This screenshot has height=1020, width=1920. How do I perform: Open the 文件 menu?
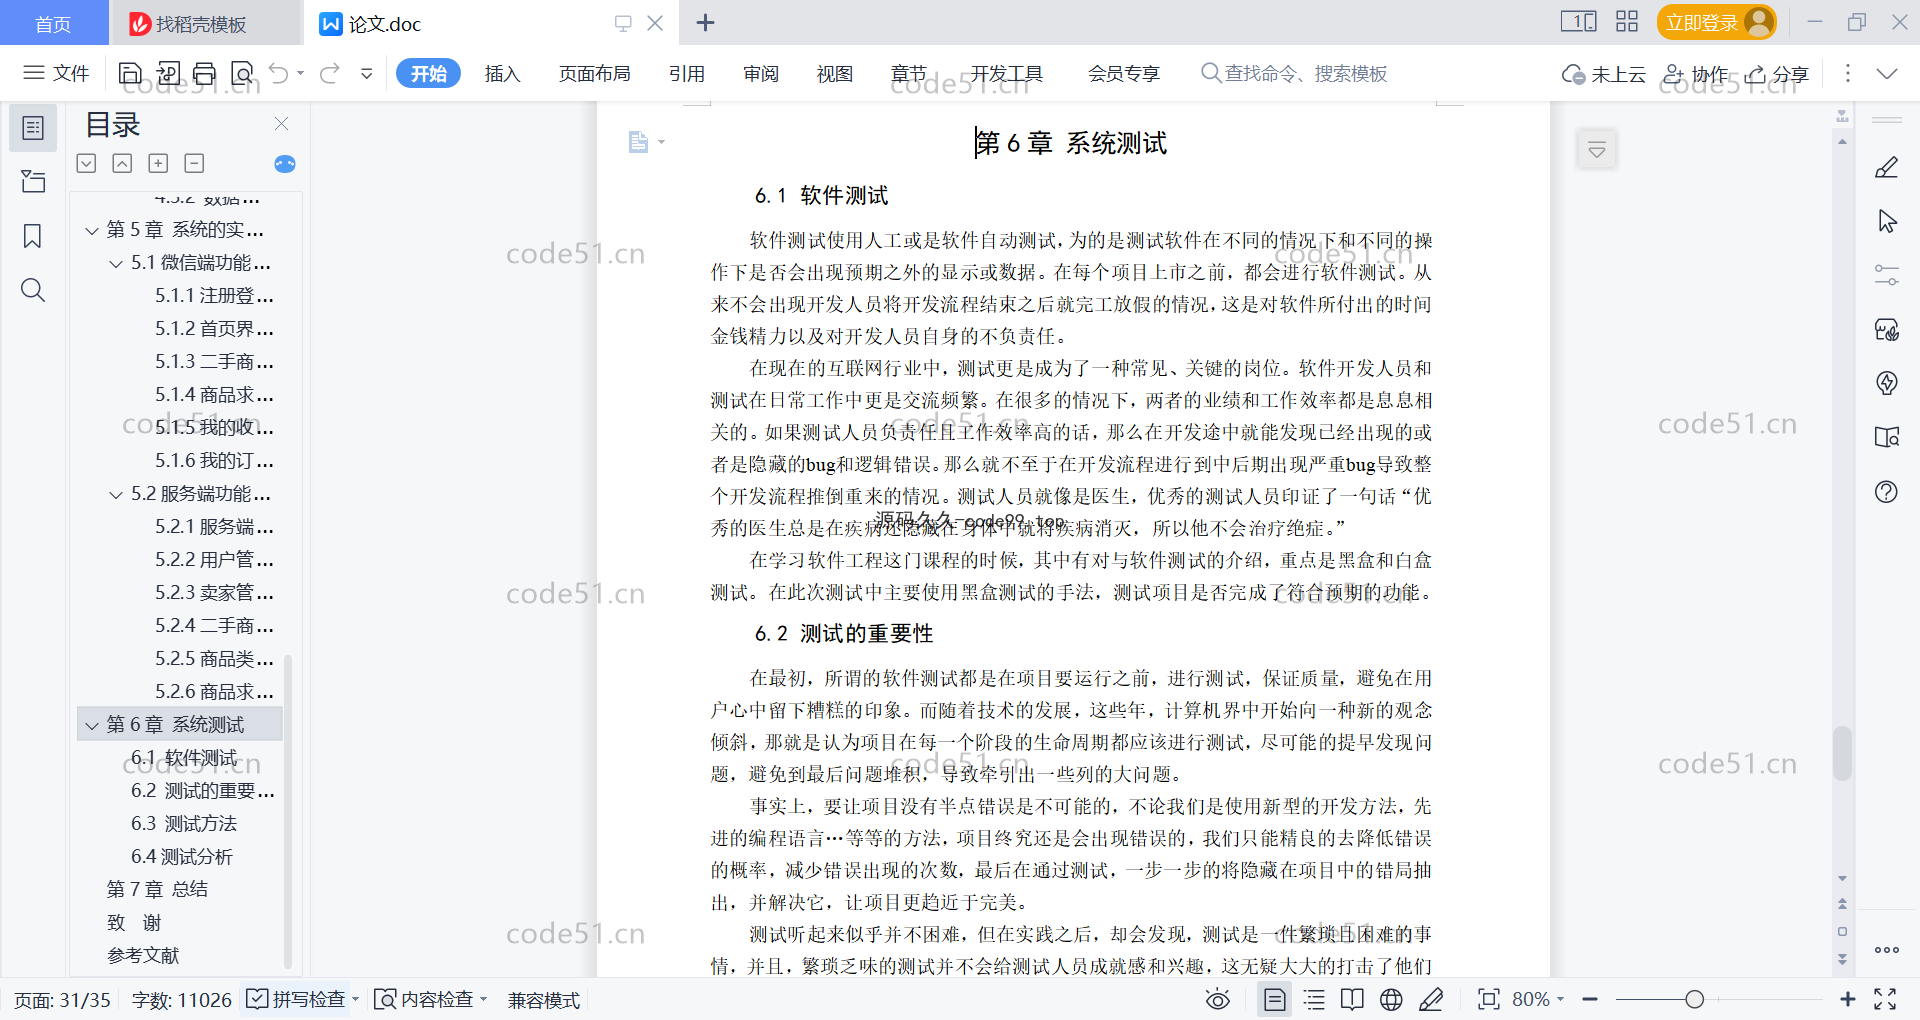click(x=56, y=73)
